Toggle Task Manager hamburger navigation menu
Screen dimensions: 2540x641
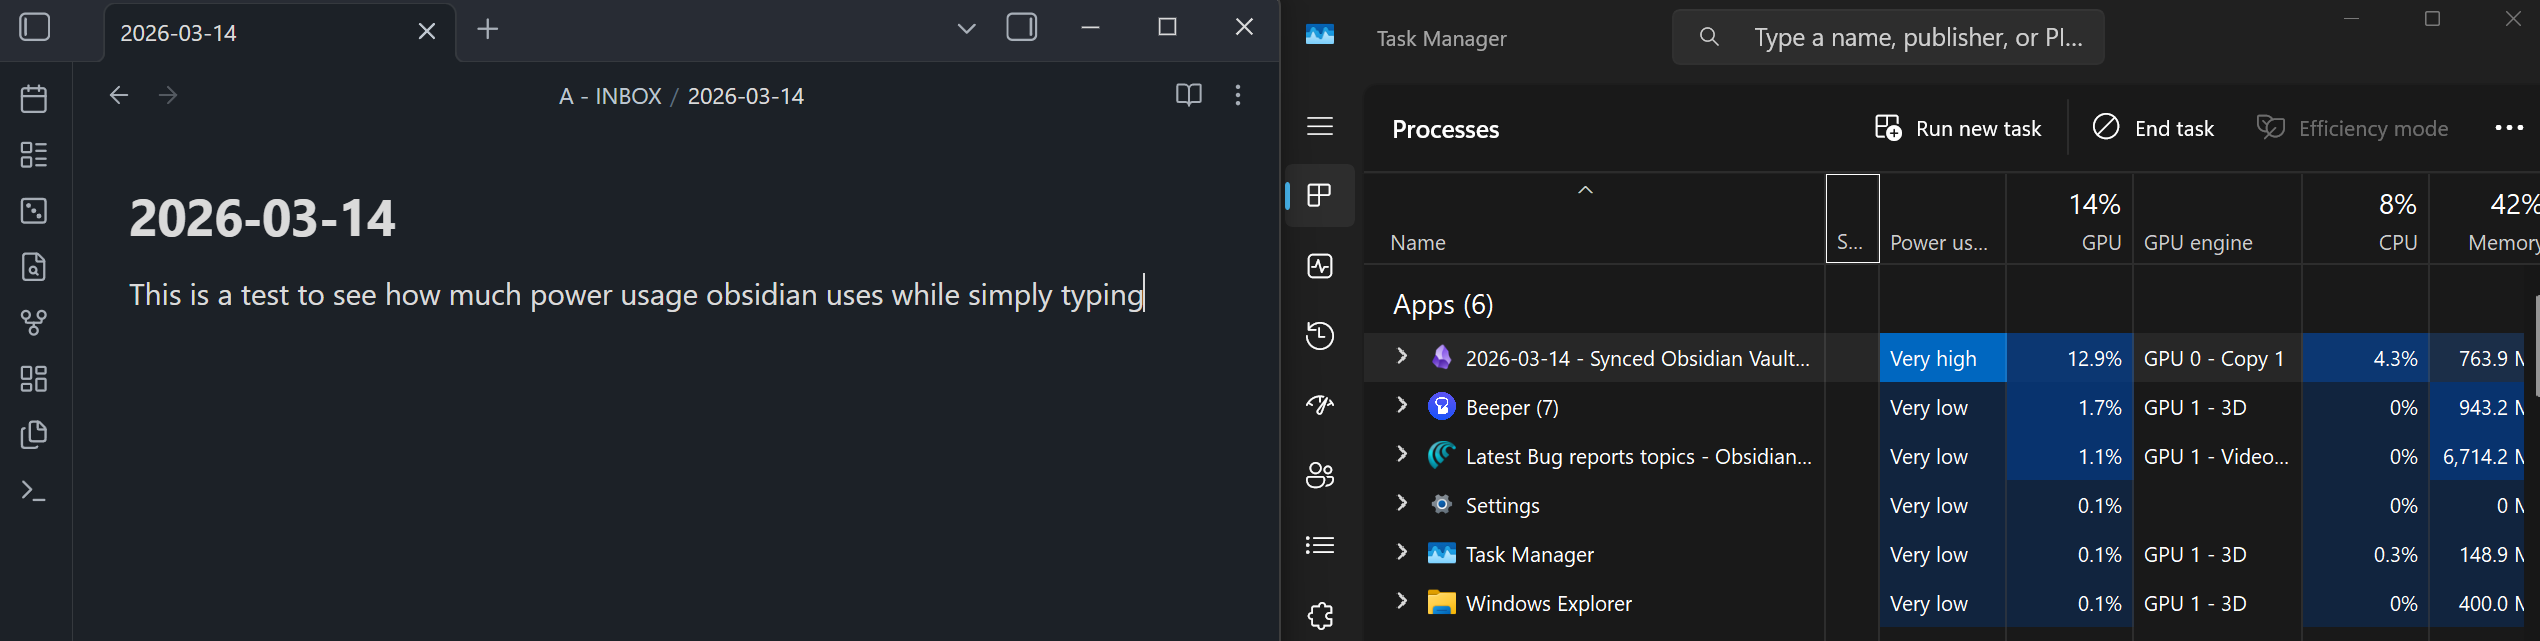coord(1320,126)
